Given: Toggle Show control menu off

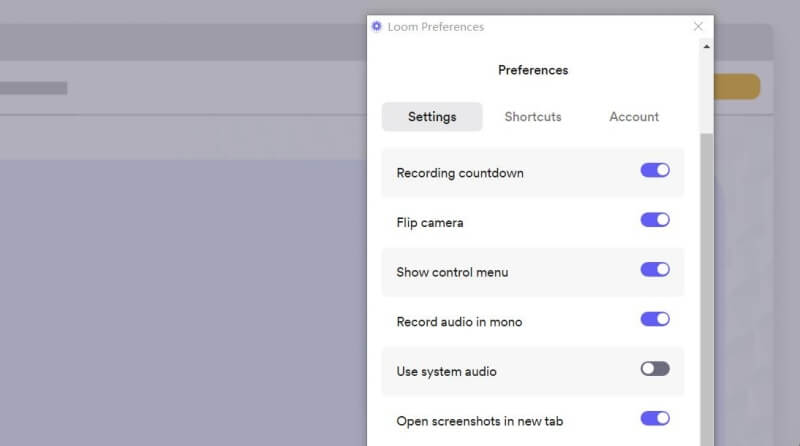Looking at the screenshot, I should coord(655,270).
